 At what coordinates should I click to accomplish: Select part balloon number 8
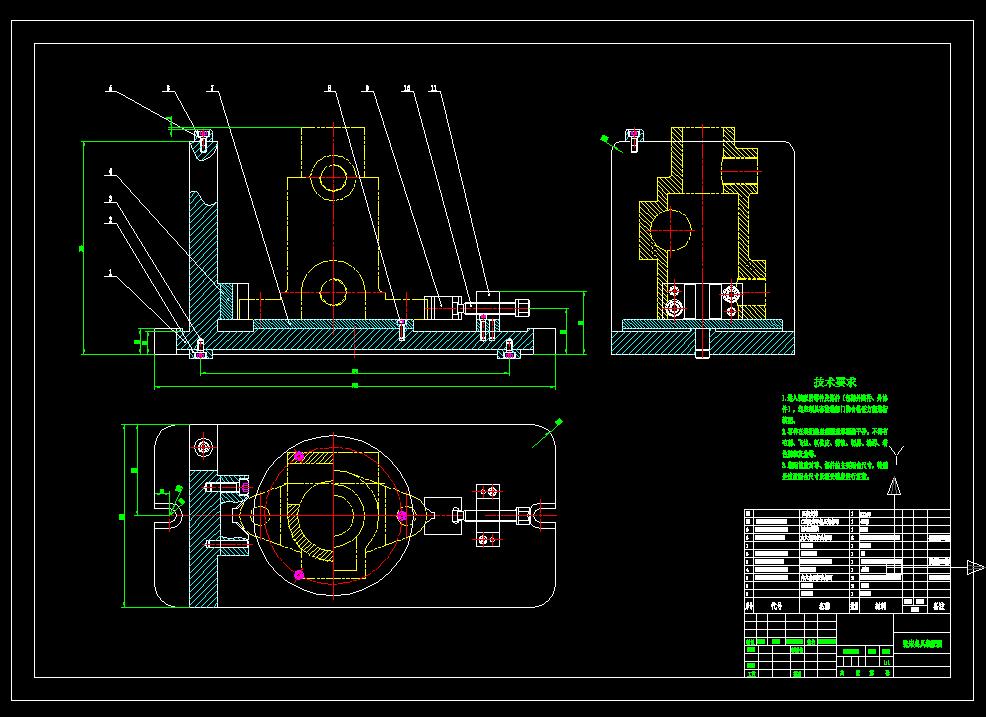(x=329, y=89)
